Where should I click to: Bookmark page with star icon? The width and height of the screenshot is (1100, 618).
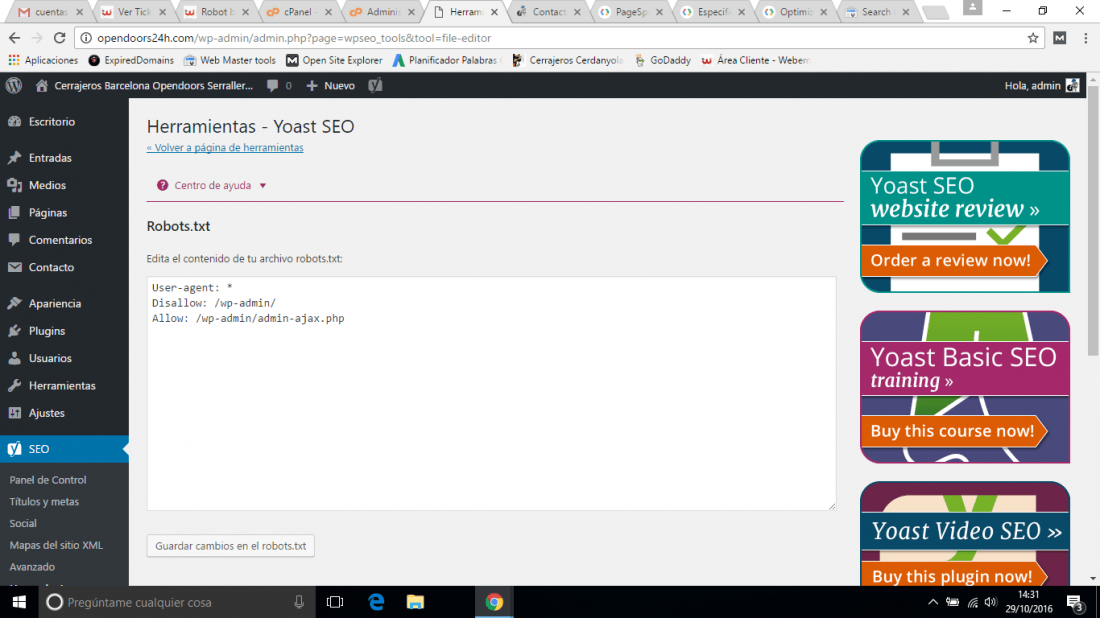[1033, 38]
